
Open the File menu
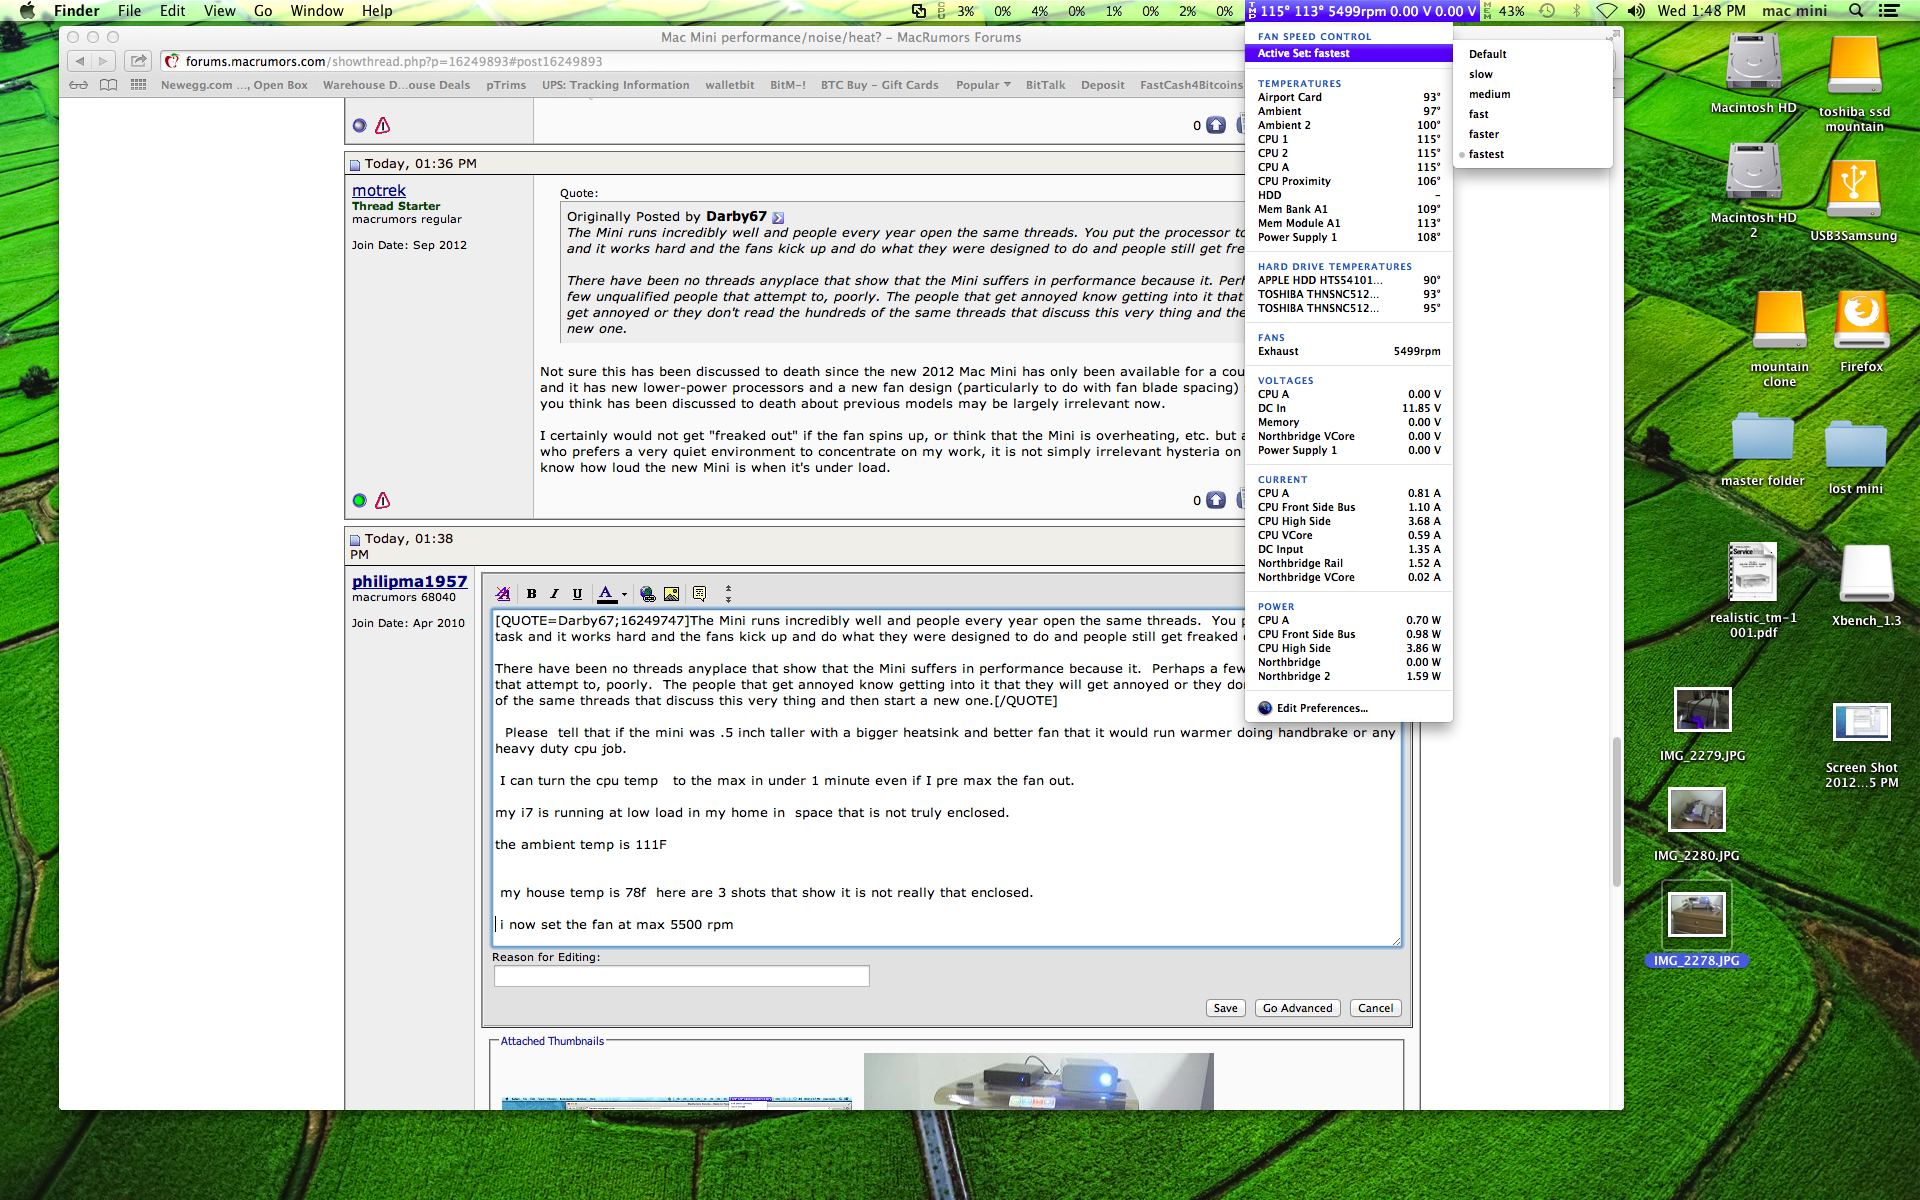point(129,11)
